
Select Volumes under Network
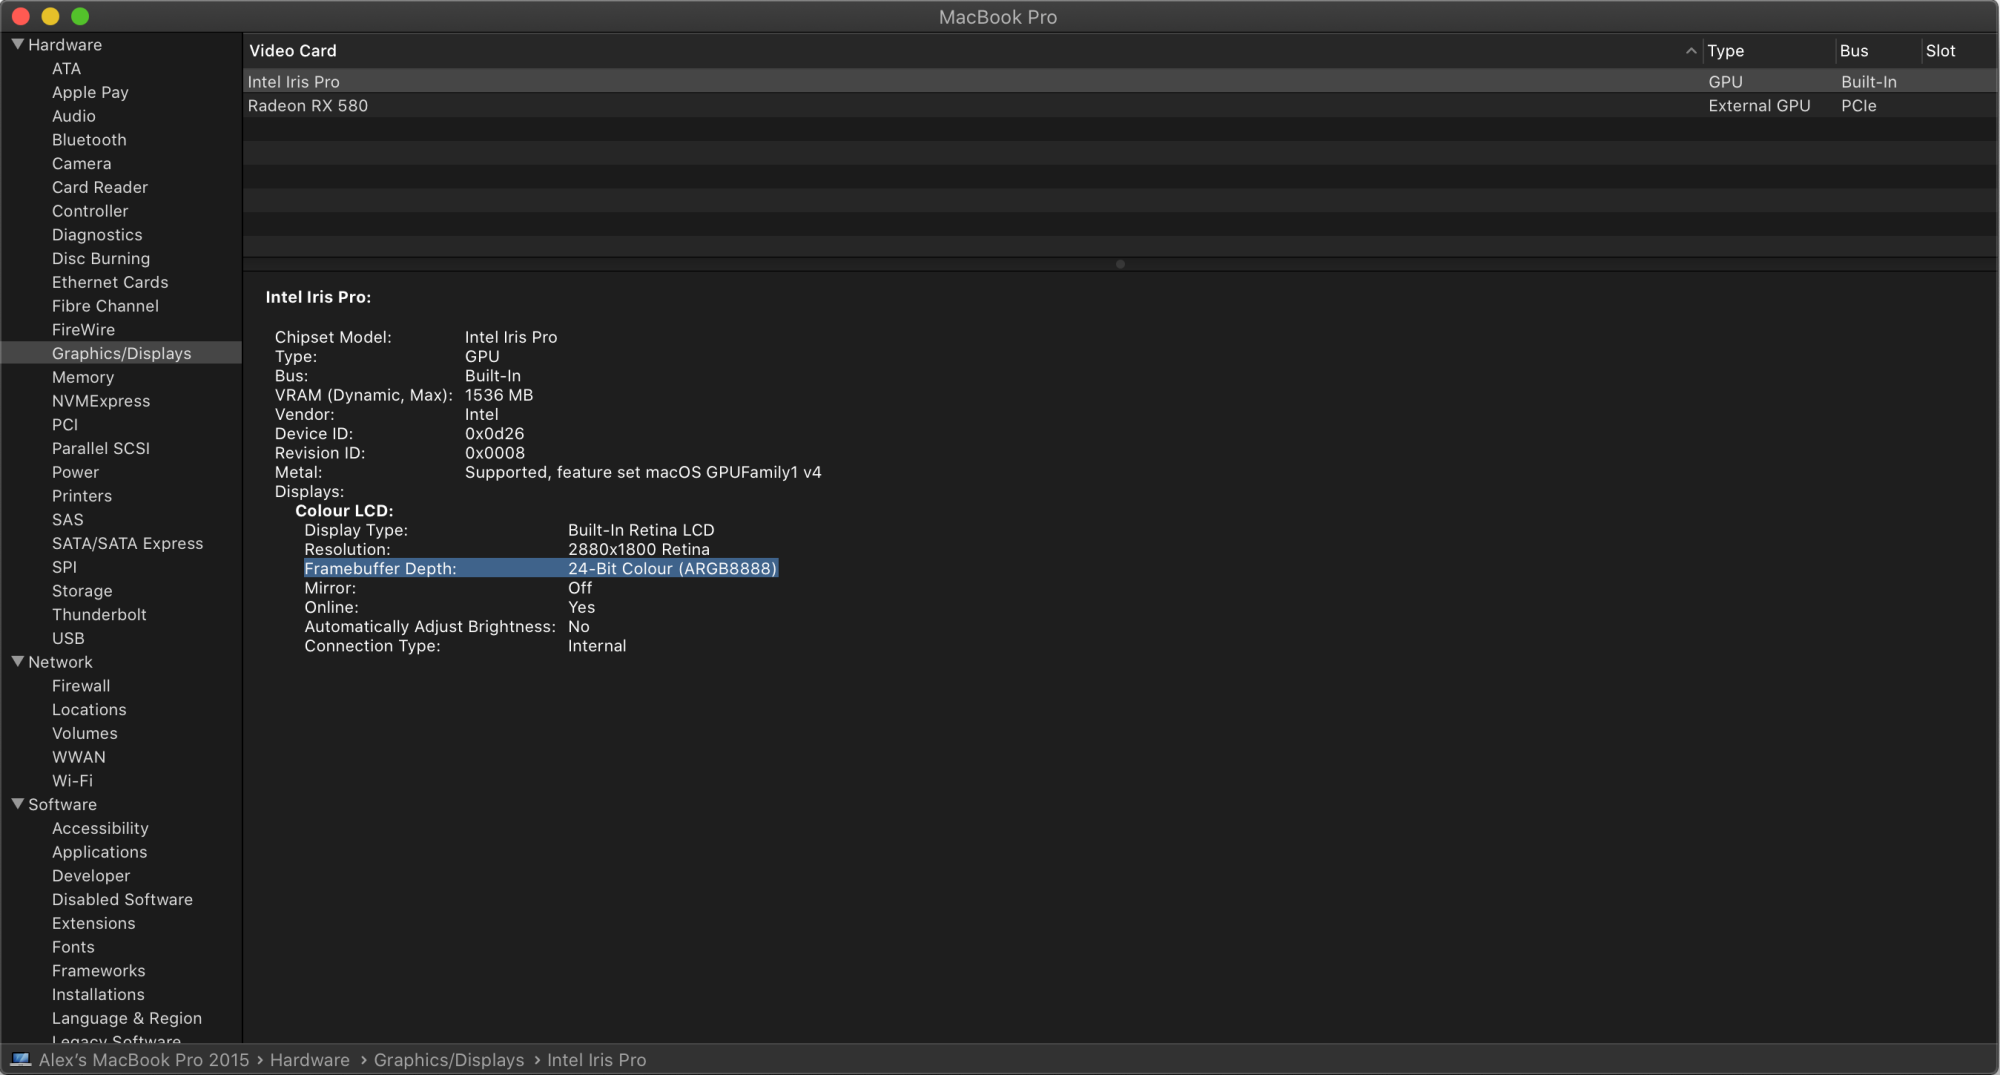85,733
